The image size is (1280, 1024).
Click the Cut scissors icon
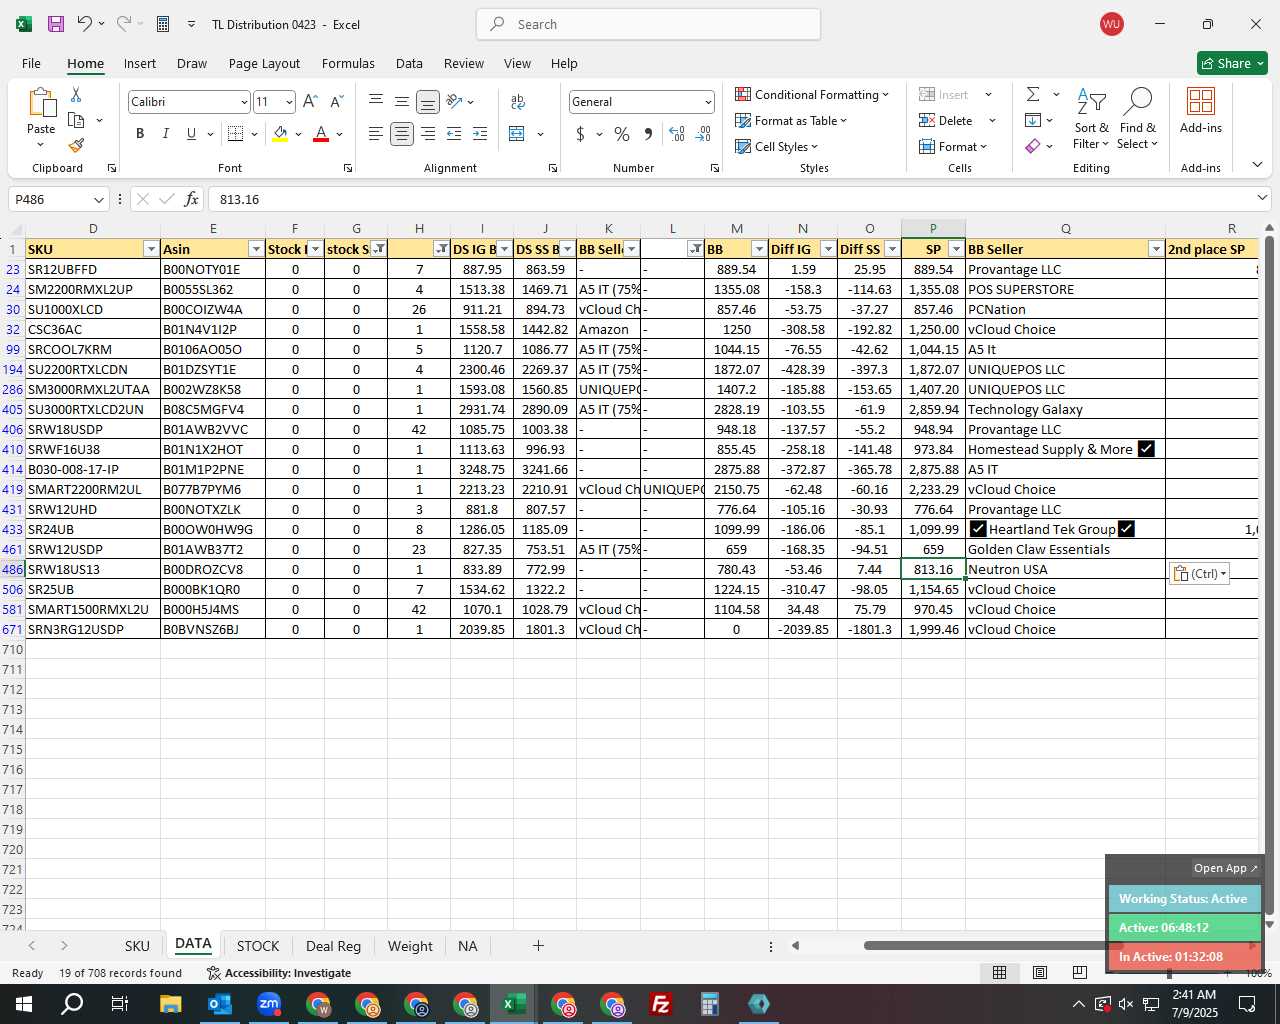coord(76,94)
